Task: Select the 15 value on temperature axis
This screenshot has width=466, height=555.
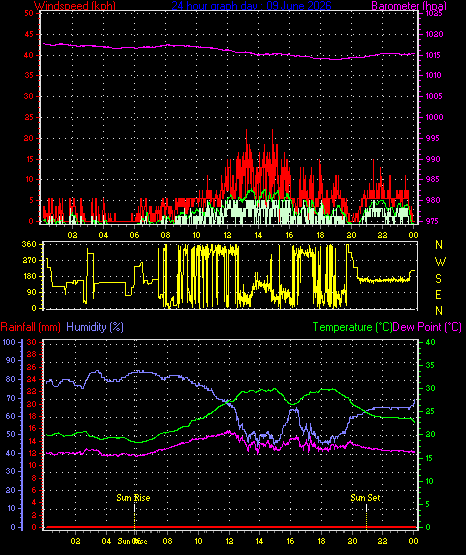Action: coord(429,458)
